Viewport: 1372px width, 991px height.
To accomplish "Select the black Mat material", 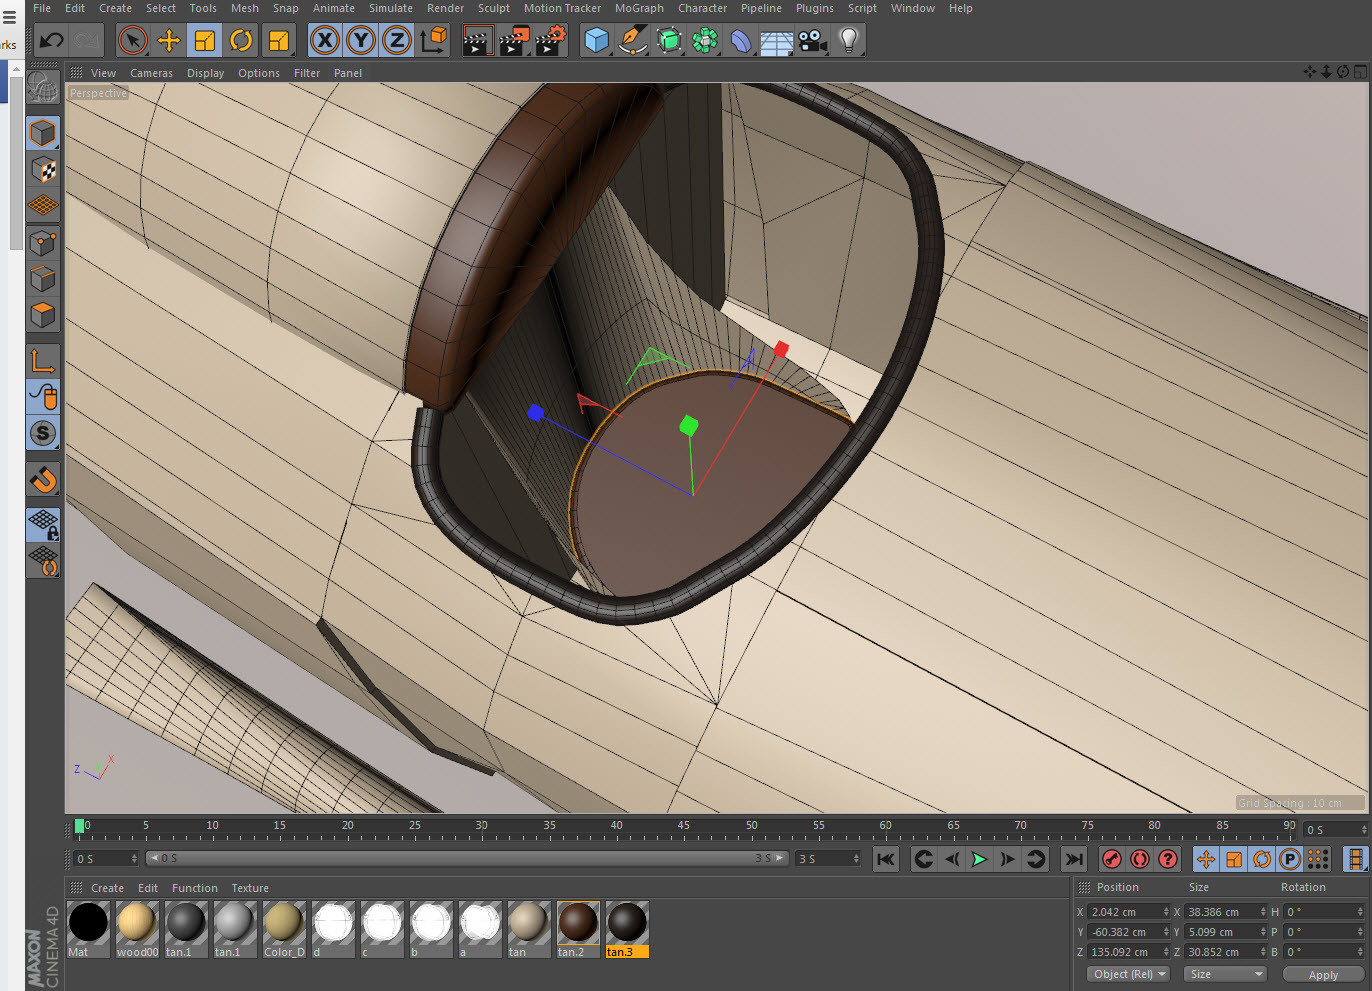I will [x=88, y=930].
